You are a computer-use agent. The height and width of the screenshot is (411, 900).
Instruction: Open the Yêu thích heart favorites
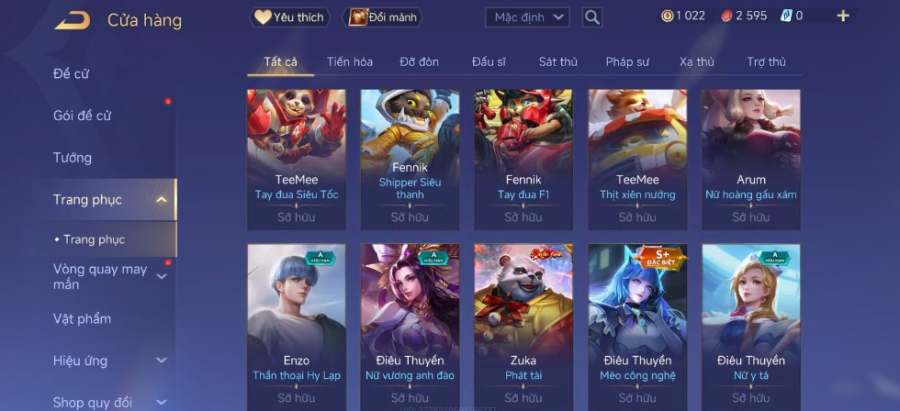tap(290, 17)
